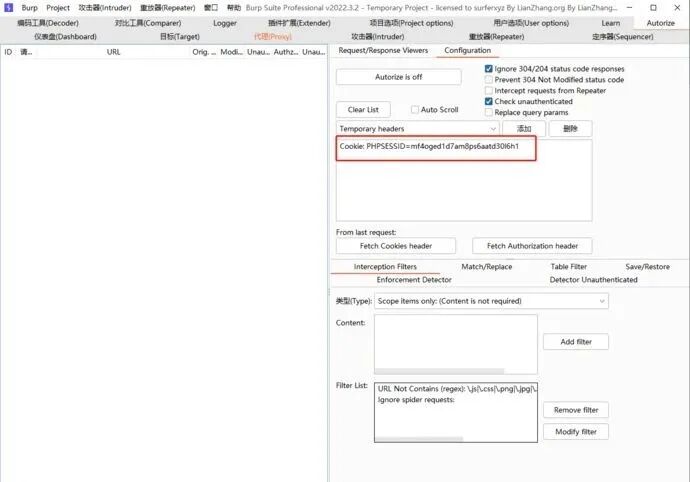
Task: Click the Autorize is off button
Action: [399, 77]
